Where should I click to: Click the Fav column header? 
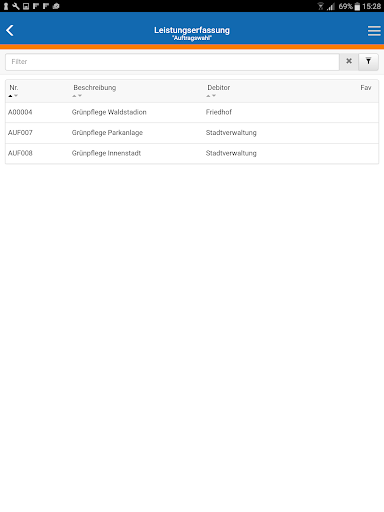click(x=366, y=88)
